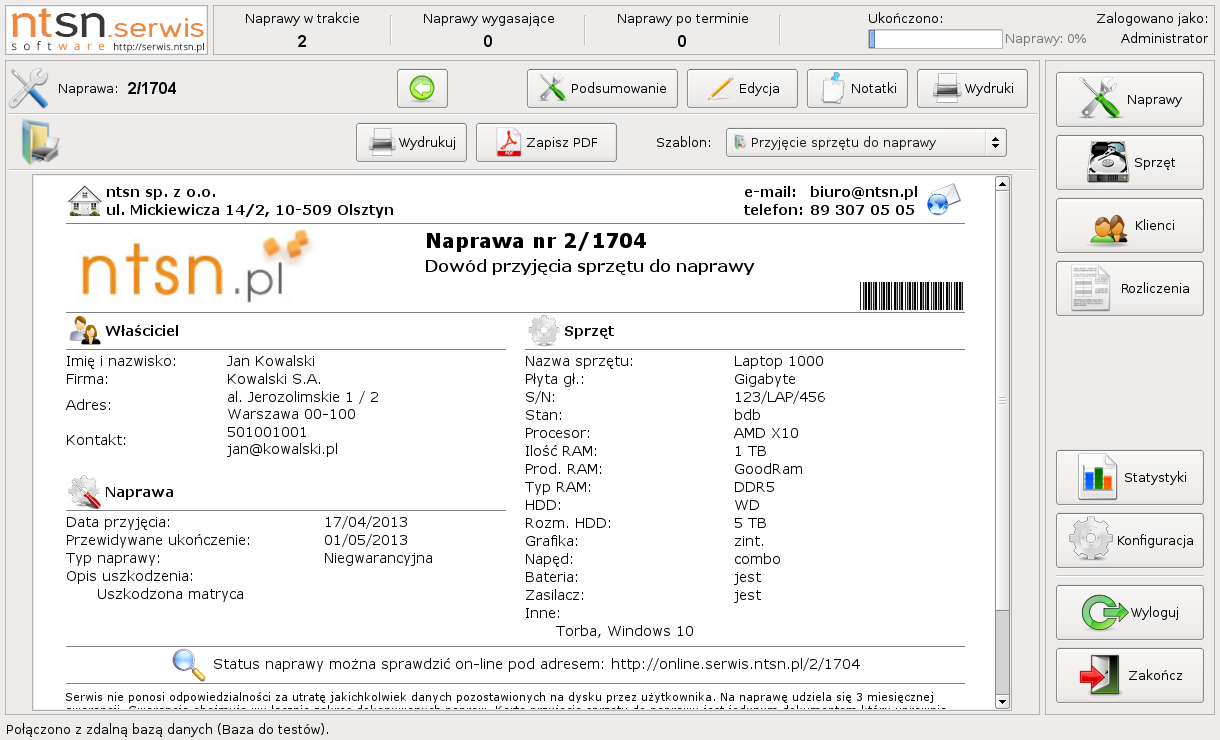Click the Ukończono progress bar
Image resolution: width=1220 pixels, height=740 pixels.
(935, 39)
